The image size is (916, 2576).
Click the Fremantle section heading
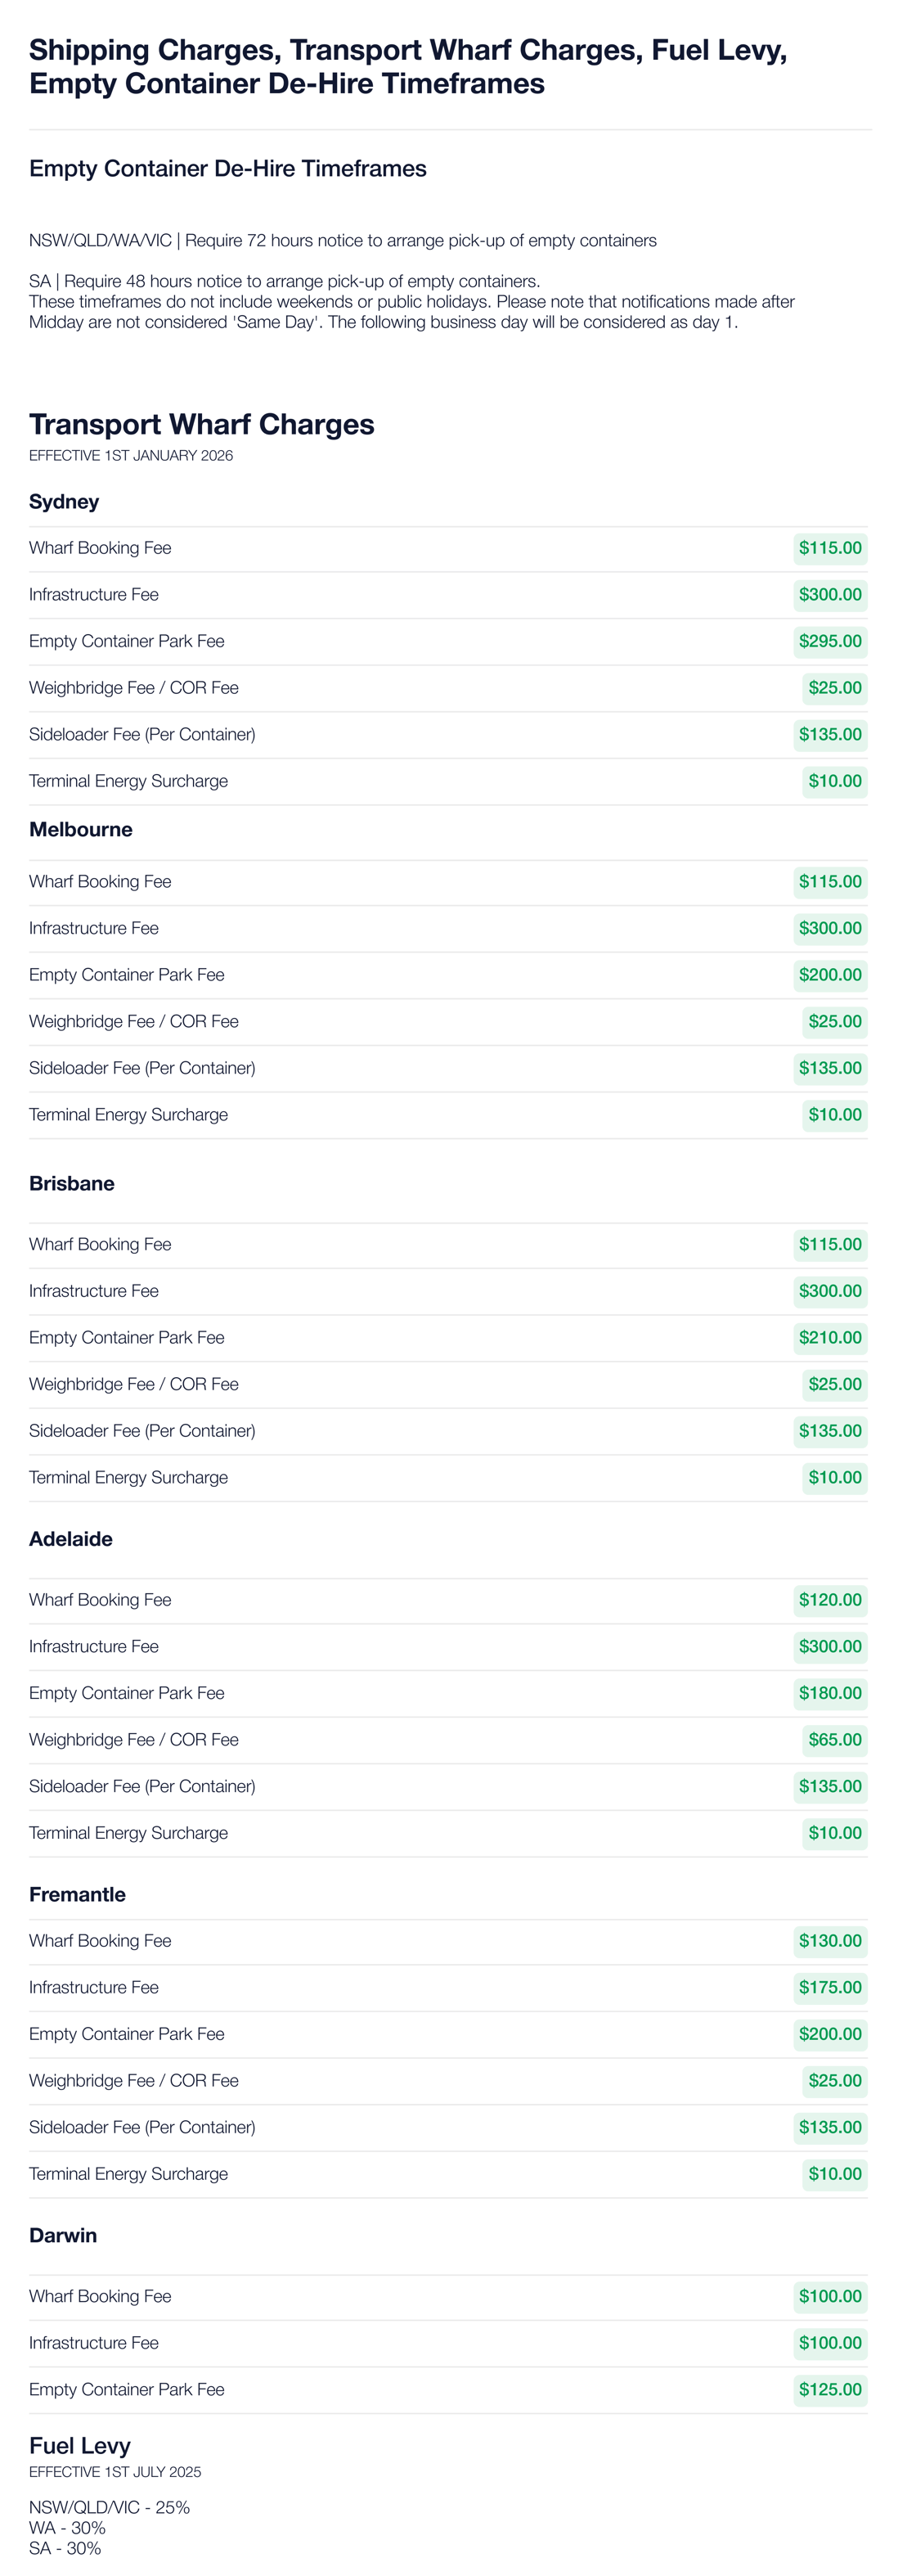(x=77, y=1894)
